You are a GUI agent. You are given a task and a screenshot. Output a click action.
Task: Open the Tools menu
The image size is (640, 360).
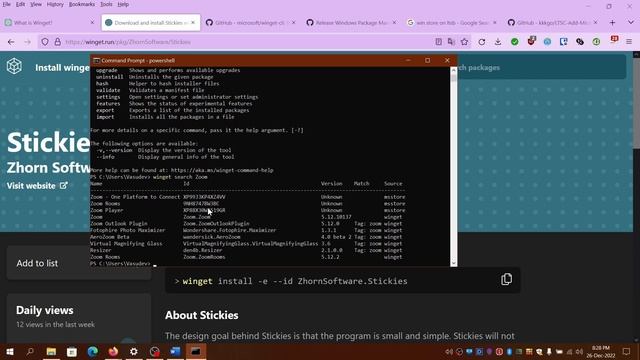coord(106,4)
